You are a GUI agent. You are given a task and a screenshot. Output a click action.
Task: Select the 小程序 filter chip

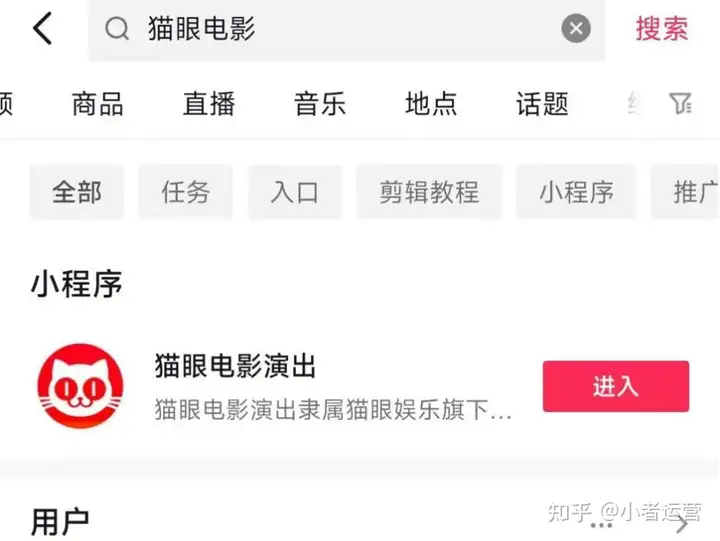pyautogui.click(x=576, y=192)
